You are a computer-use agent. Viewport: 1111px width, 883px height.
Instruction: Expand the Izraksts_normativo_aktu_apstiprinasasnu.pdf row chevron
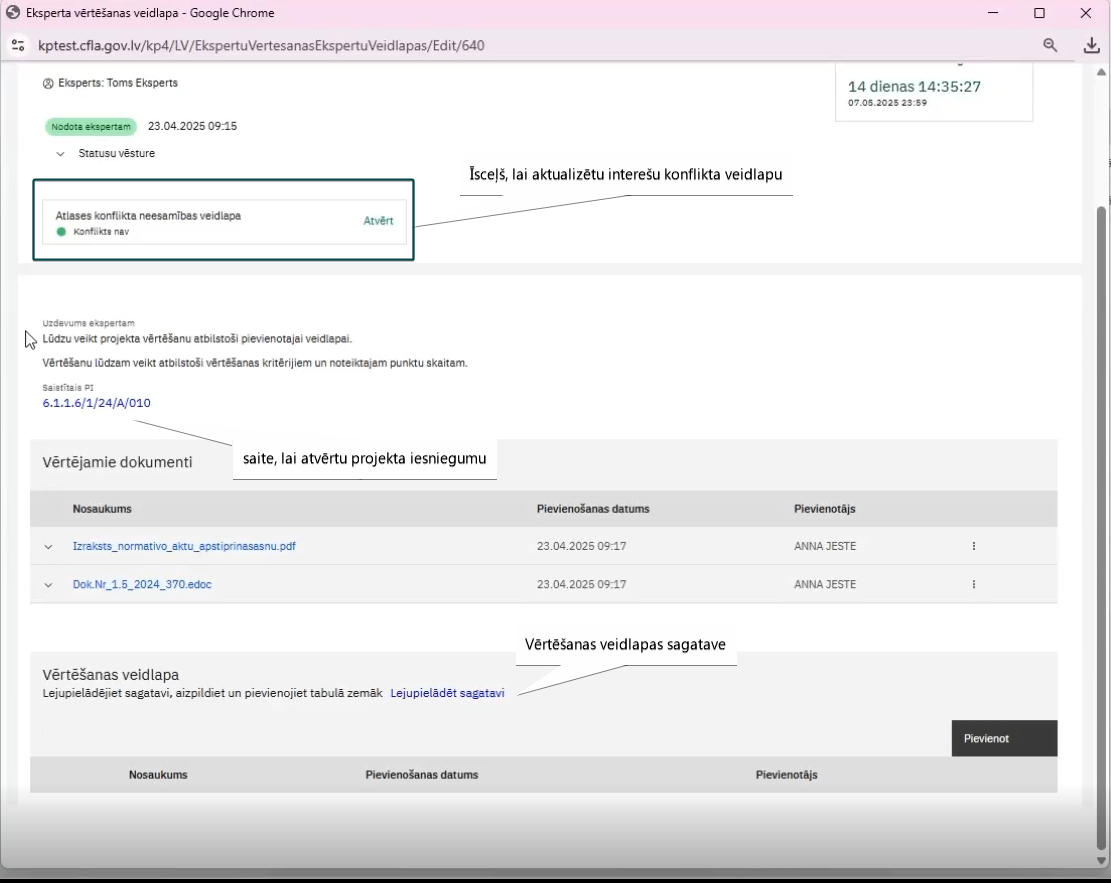(48, 547)
